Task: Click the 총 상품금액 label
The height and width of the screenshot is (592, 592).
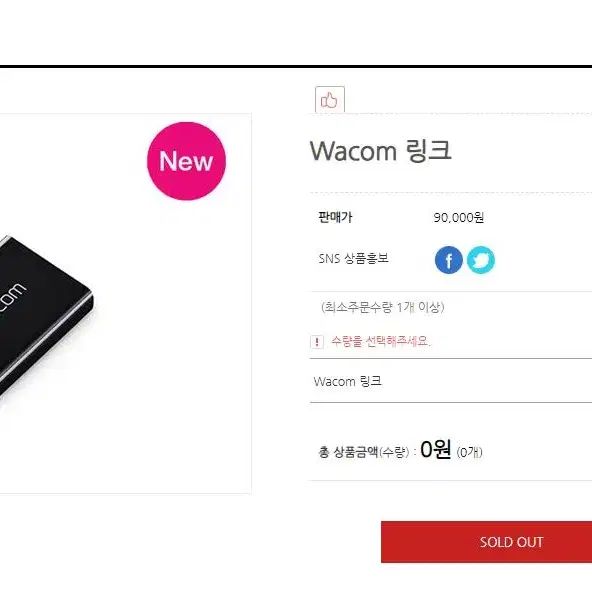Action: coord(348,452)
